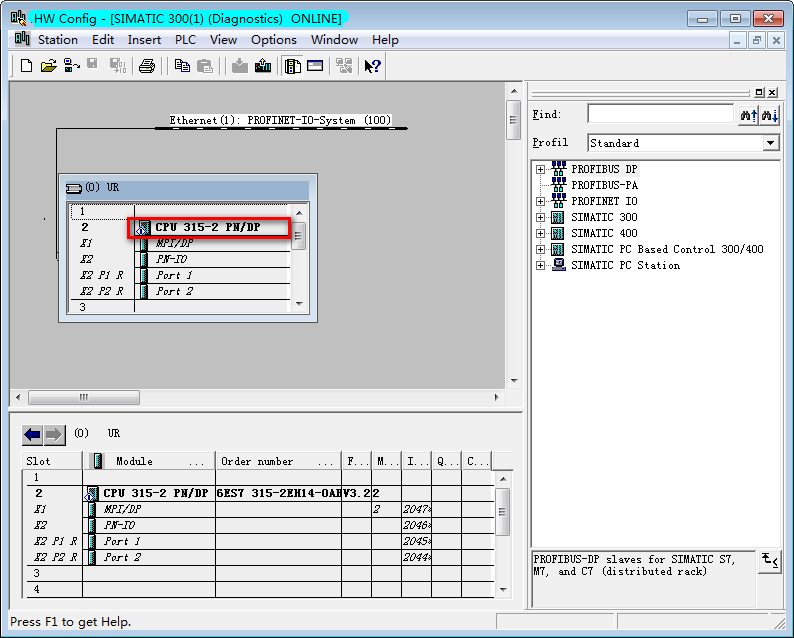Select PROFINET IO catalog entry
The width and height of the screenshot is (794, 638).
(604, 202)
